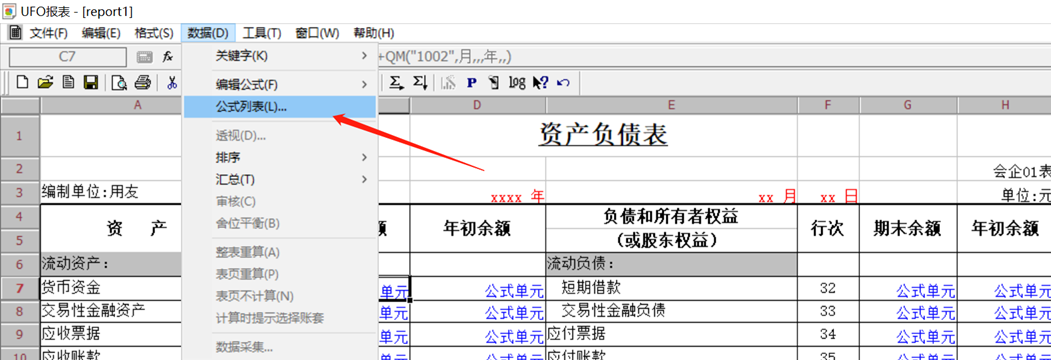Screen dimensions: 1051x360
Task: Select column D header
Action: pyautogui.click(x=477, y=105)
